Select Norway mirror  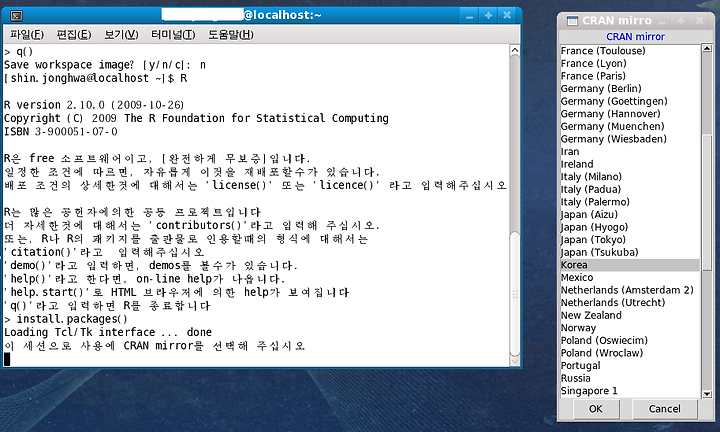tap(630, 328)
